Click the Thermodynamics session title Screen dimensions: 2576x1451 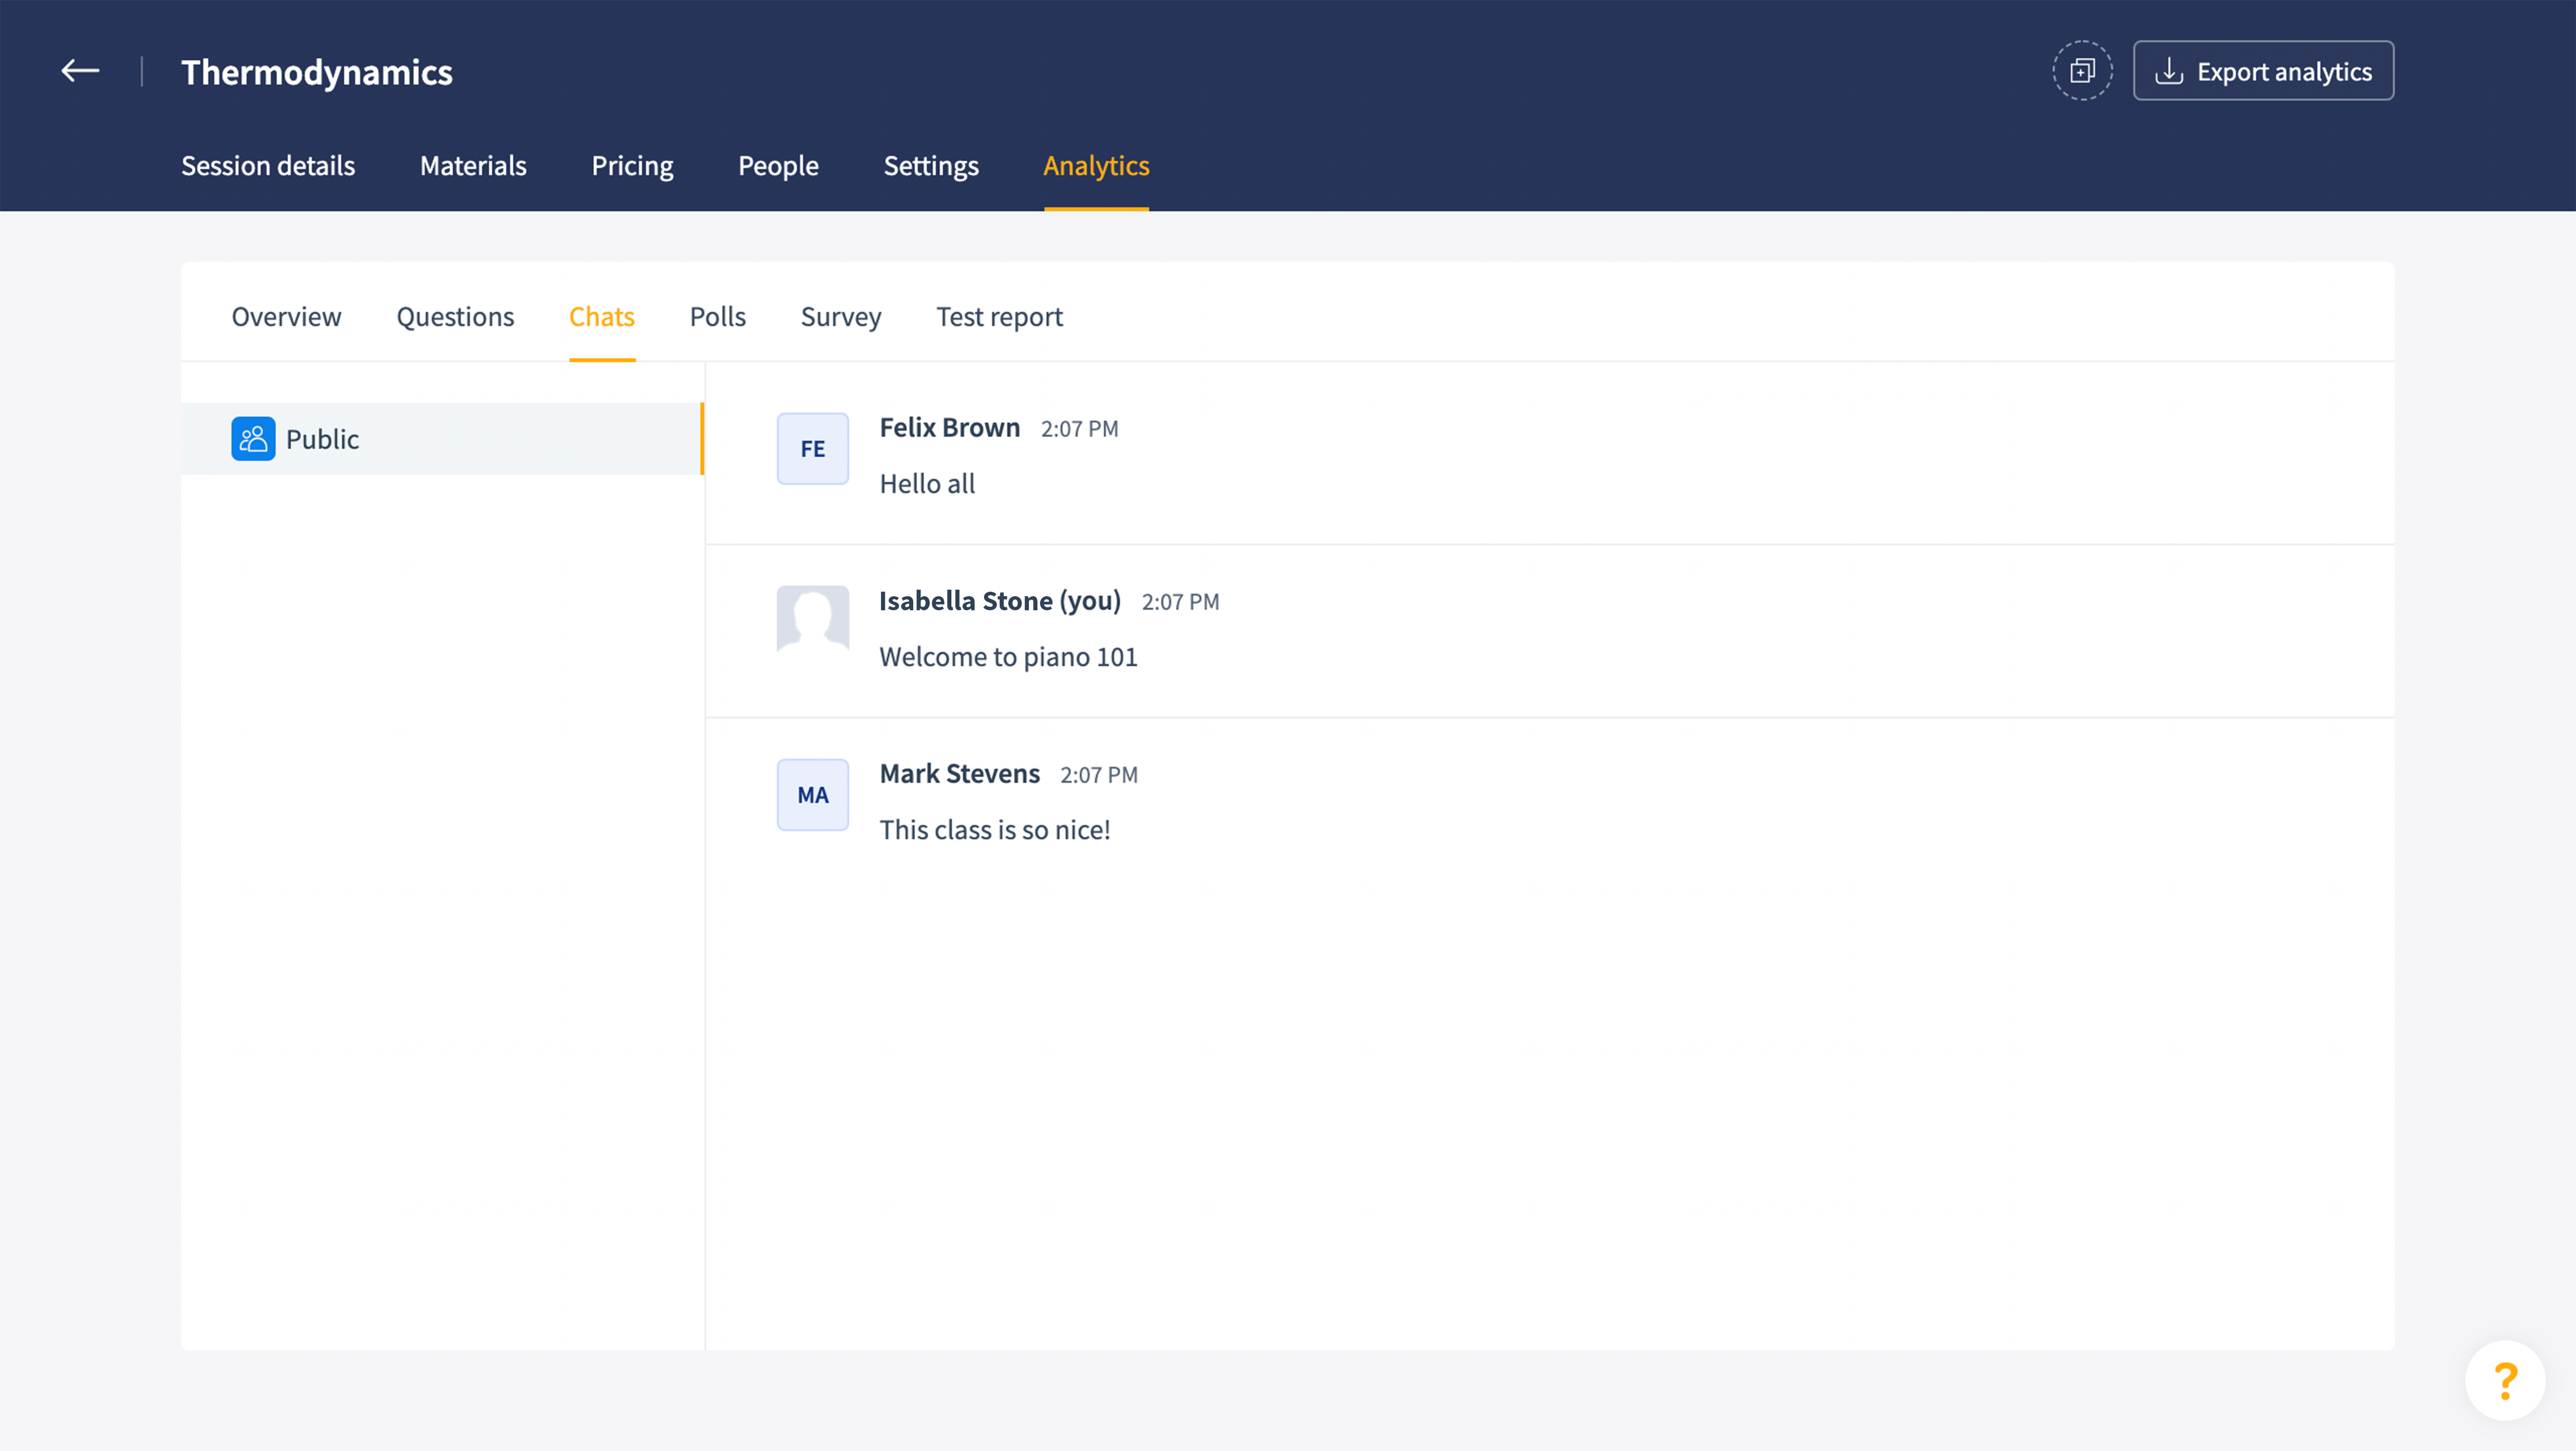317,72
